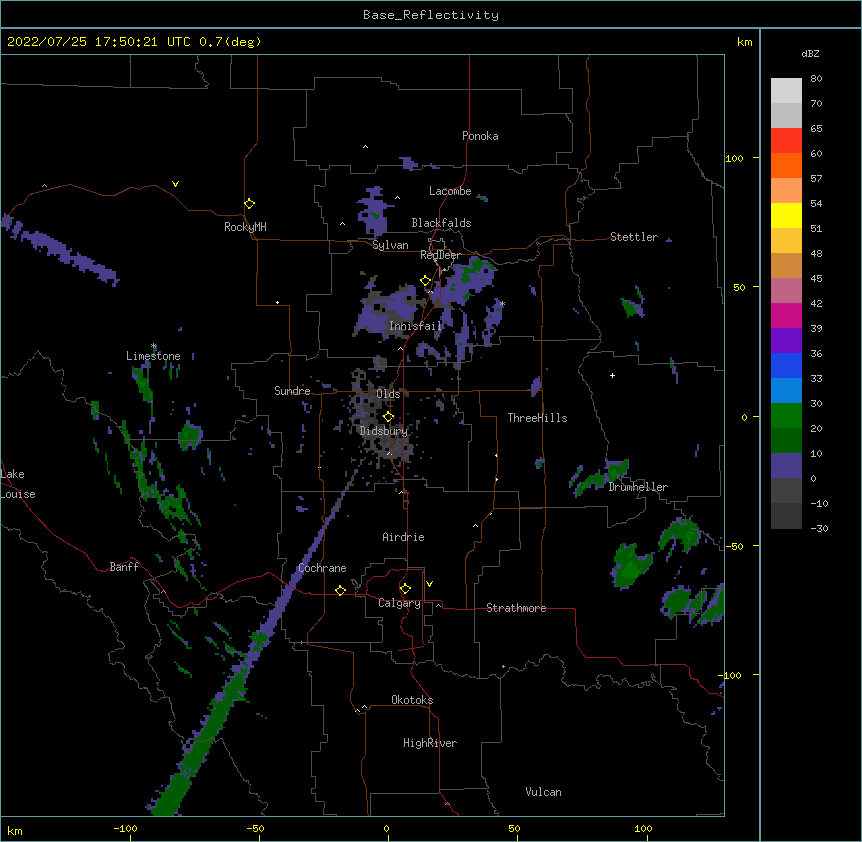
Task: Click the Strathmore label
Action: [x=516, y=608]
